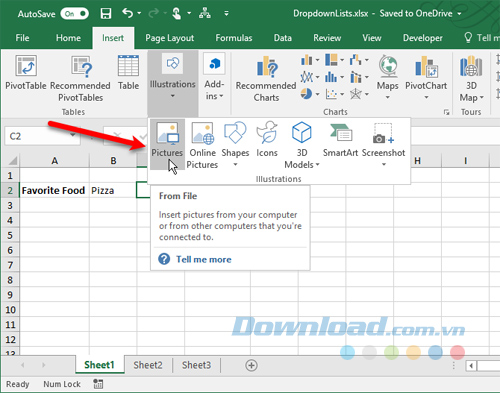Select column H header
Image resolution: width=500 pixels, height=393 pixels.
417,161
